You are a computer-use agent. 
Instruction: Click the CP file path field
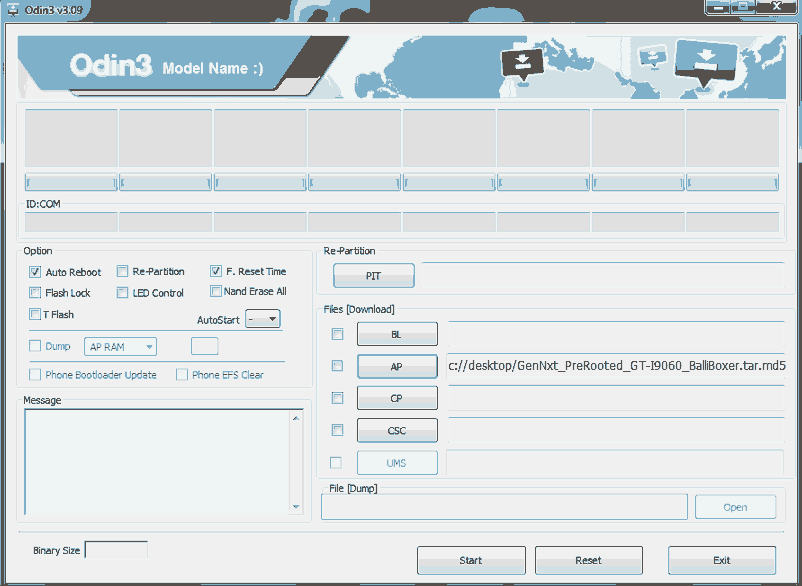[x=616, y=398]
